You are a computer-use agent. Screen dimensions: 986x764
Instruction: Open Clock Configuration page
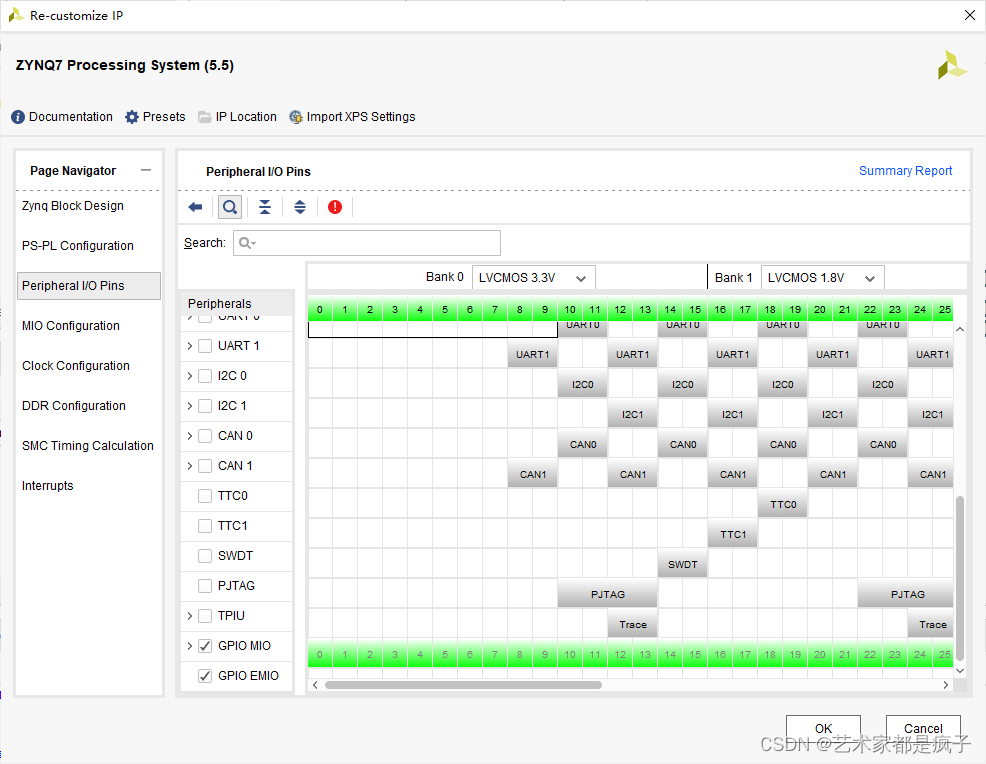point(76,366)
